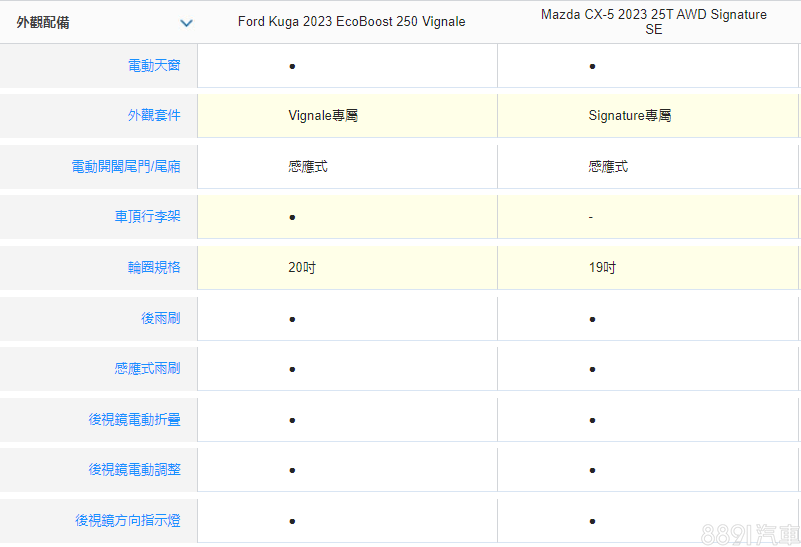Screen dimensions: 801x547
Task: Select the 感應式雨刷 row label
Action: tap(147, 369)
